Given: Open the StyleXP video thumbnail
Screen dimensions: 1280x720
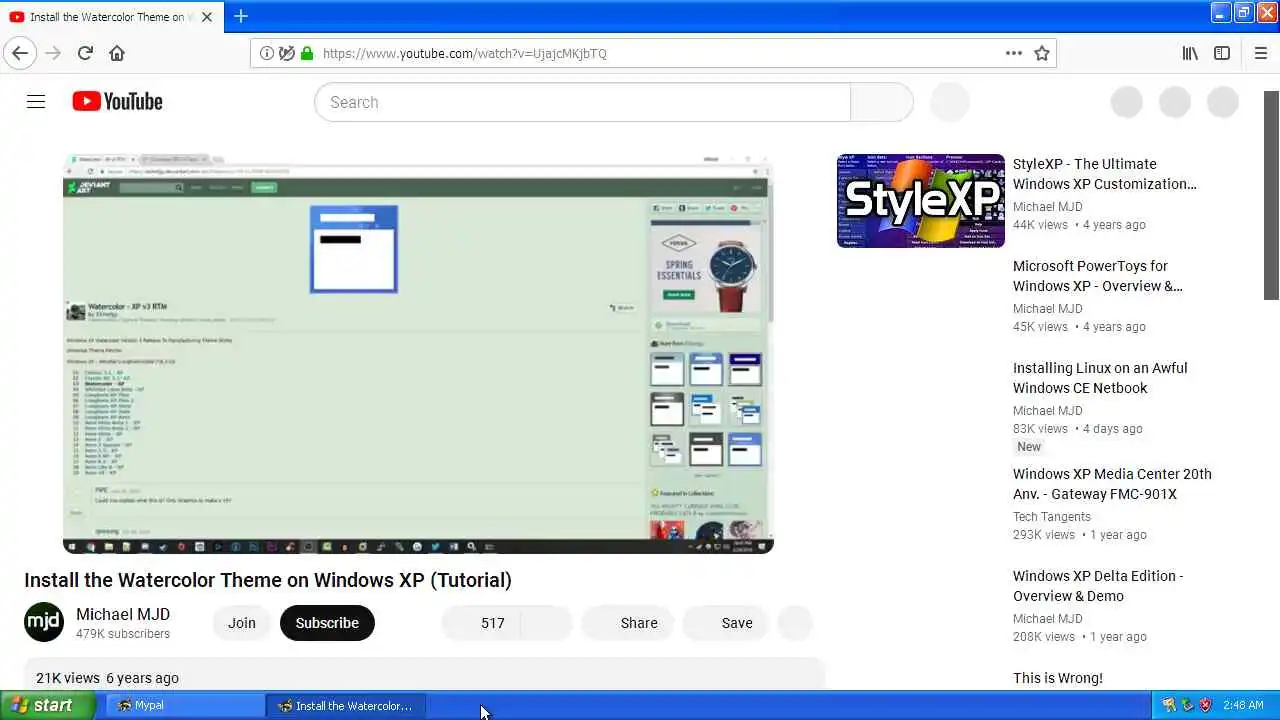Looking at the screenshot, I should [921, 201].
